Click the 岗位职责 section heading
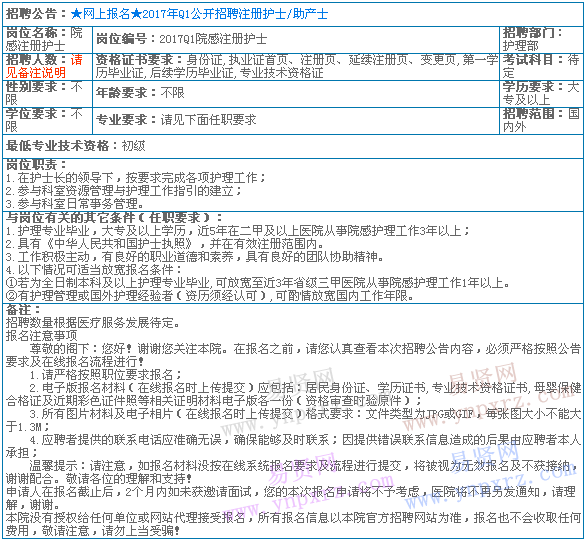This screenshot has height=543, width=587. click(36, 165)
